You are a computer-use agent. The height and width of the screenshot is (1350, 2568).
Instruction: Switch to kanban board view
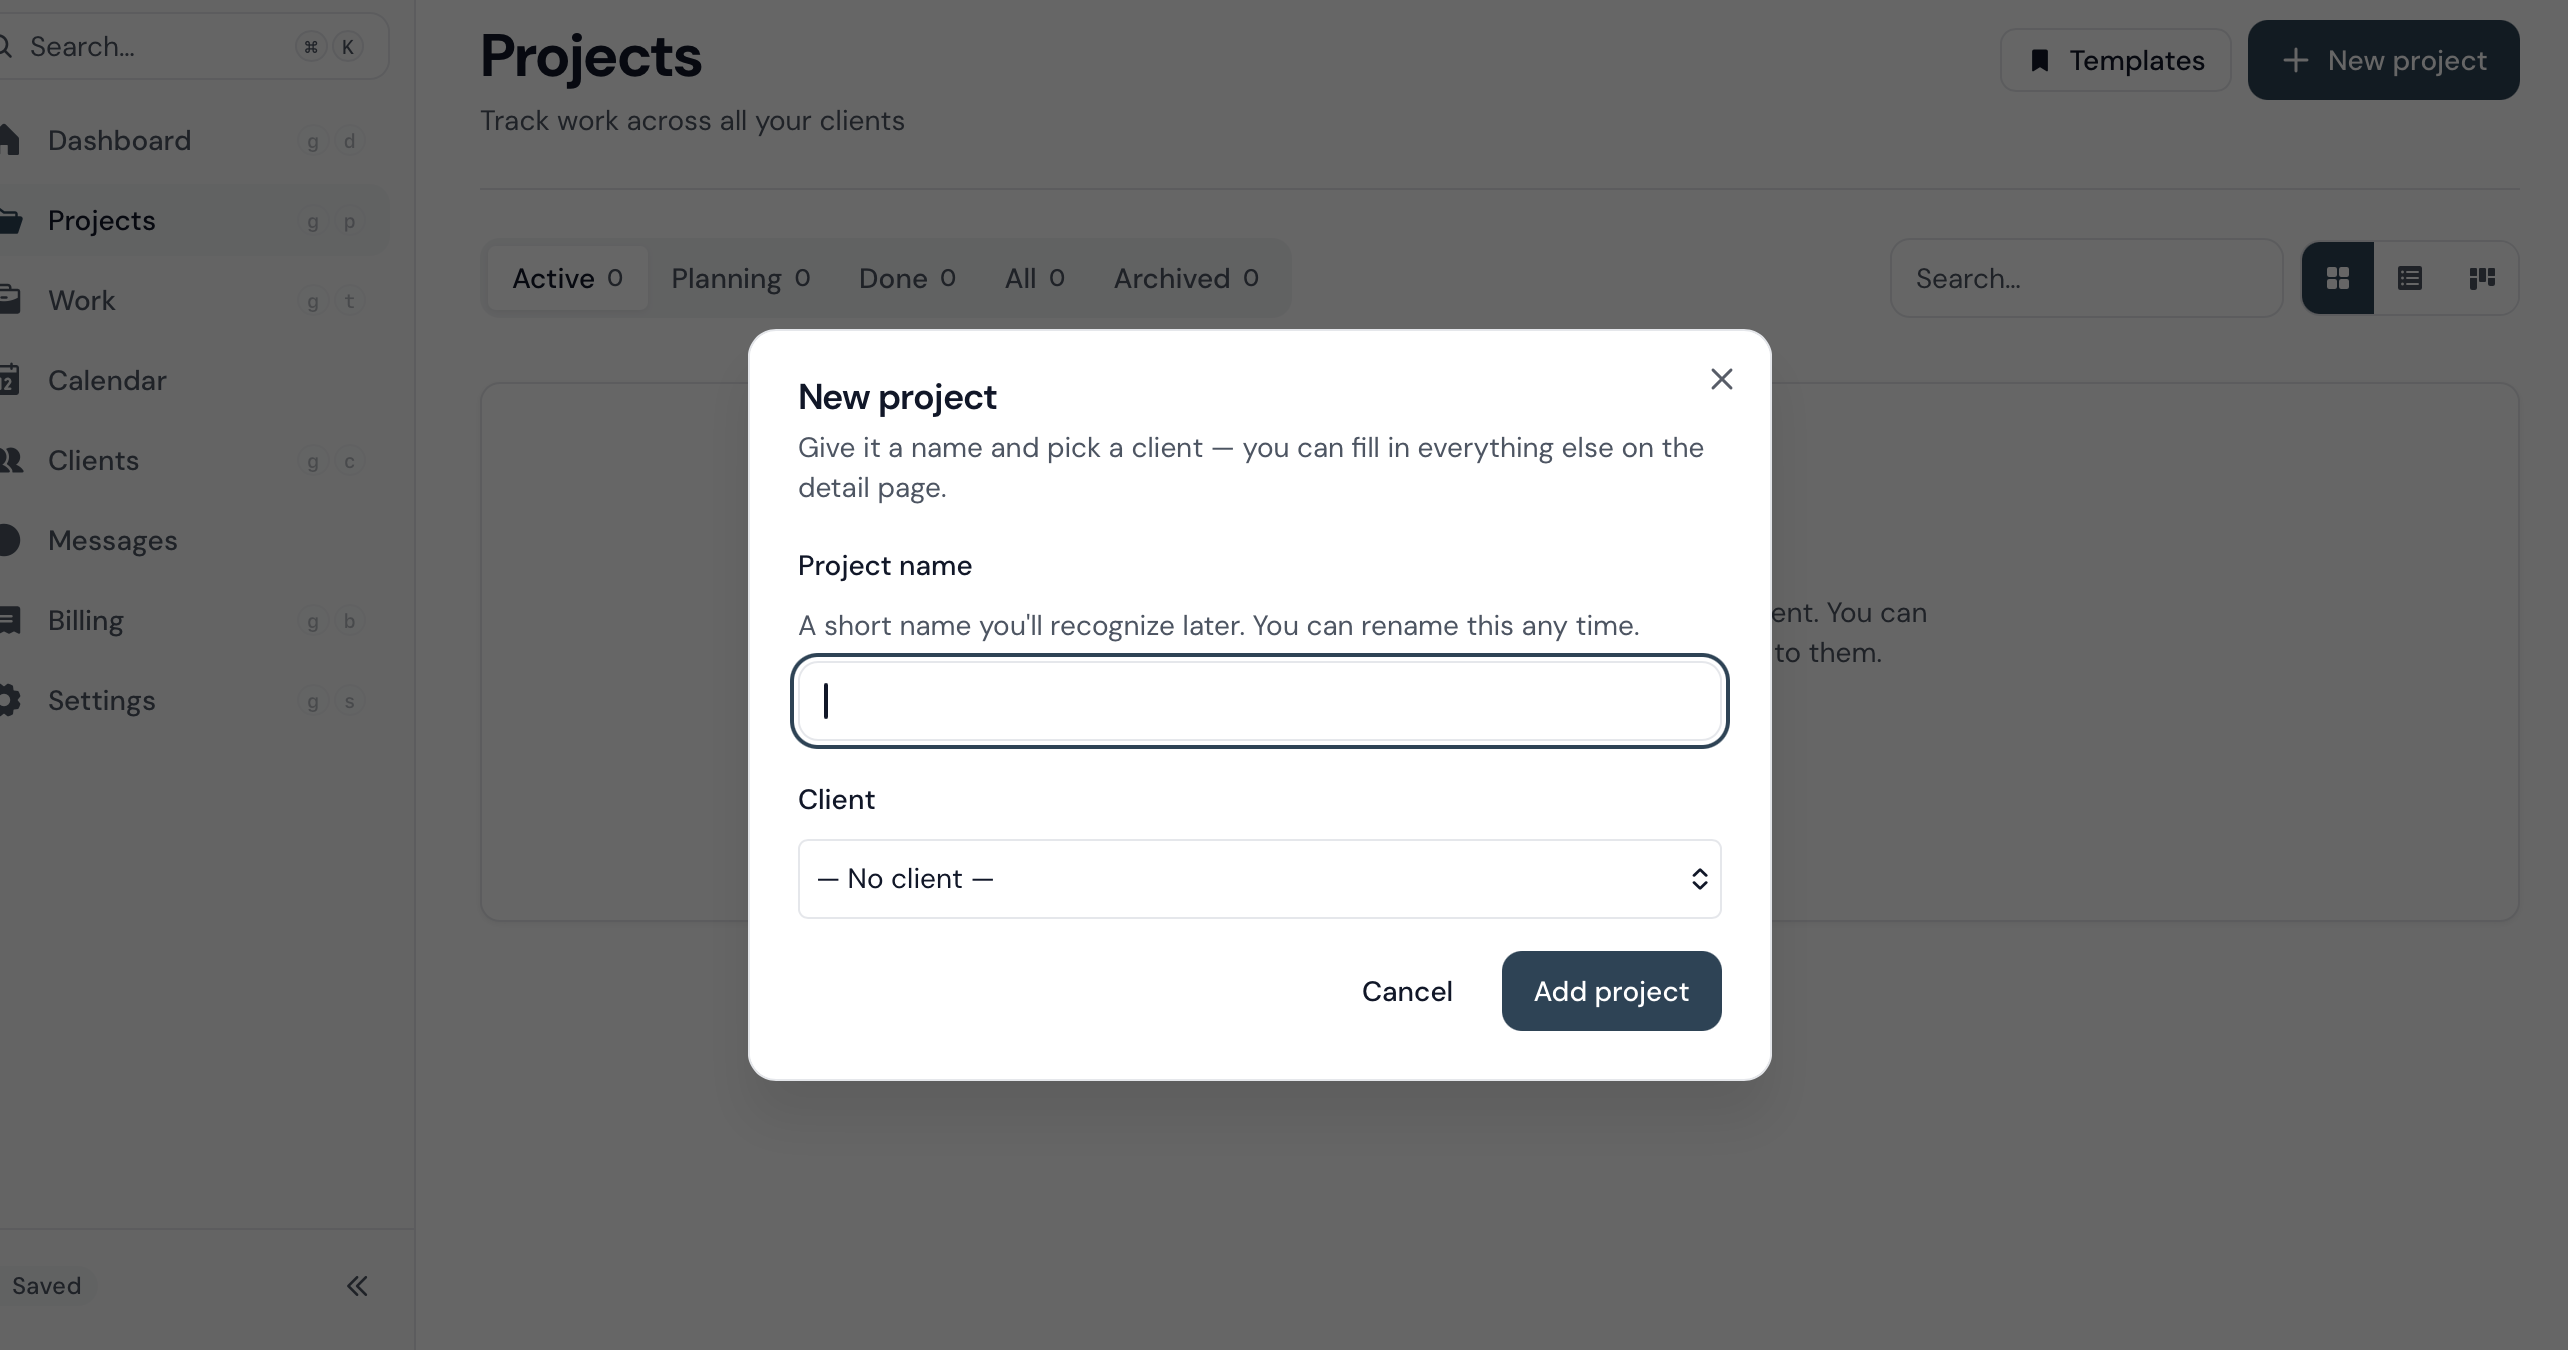coord(2482,278)
